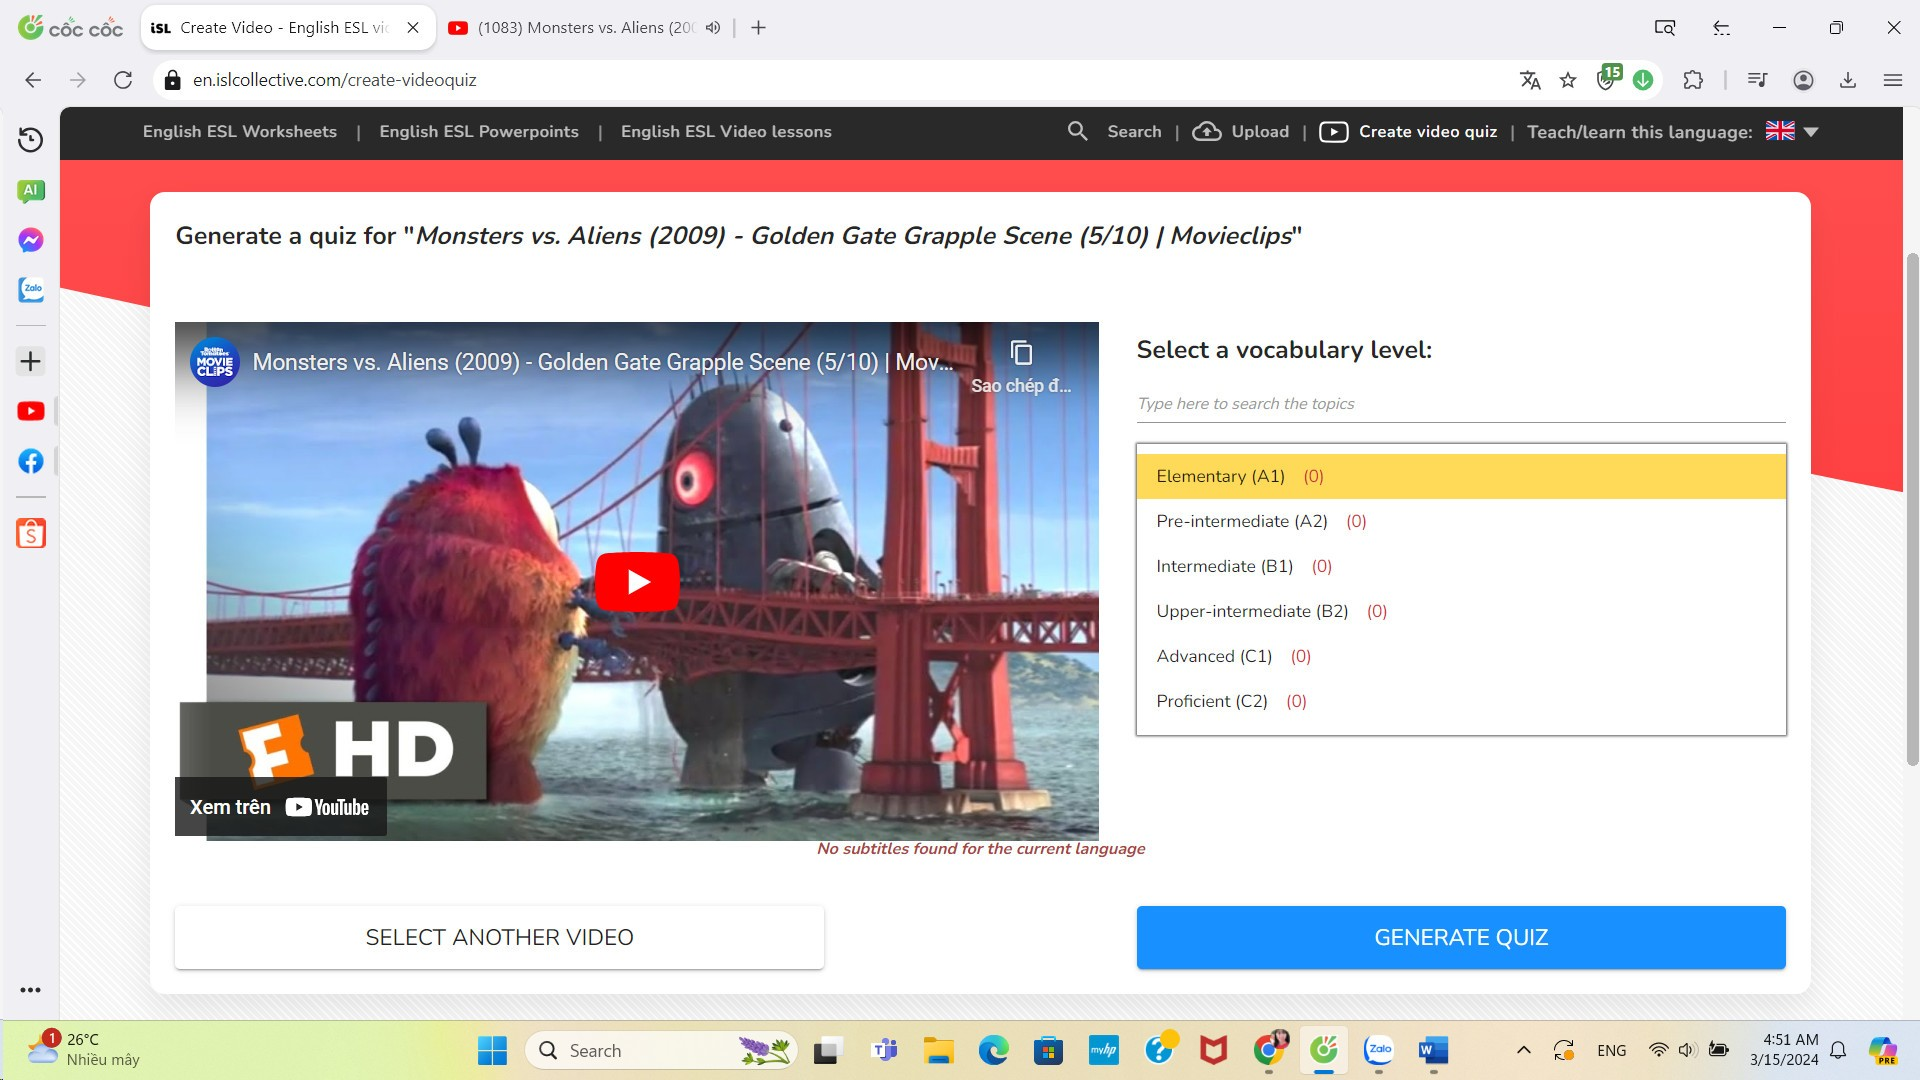Open the Shopee sidebar shortcut
The width and height of the screenshot is (1920, 1080).
click(x=30, y=533)
